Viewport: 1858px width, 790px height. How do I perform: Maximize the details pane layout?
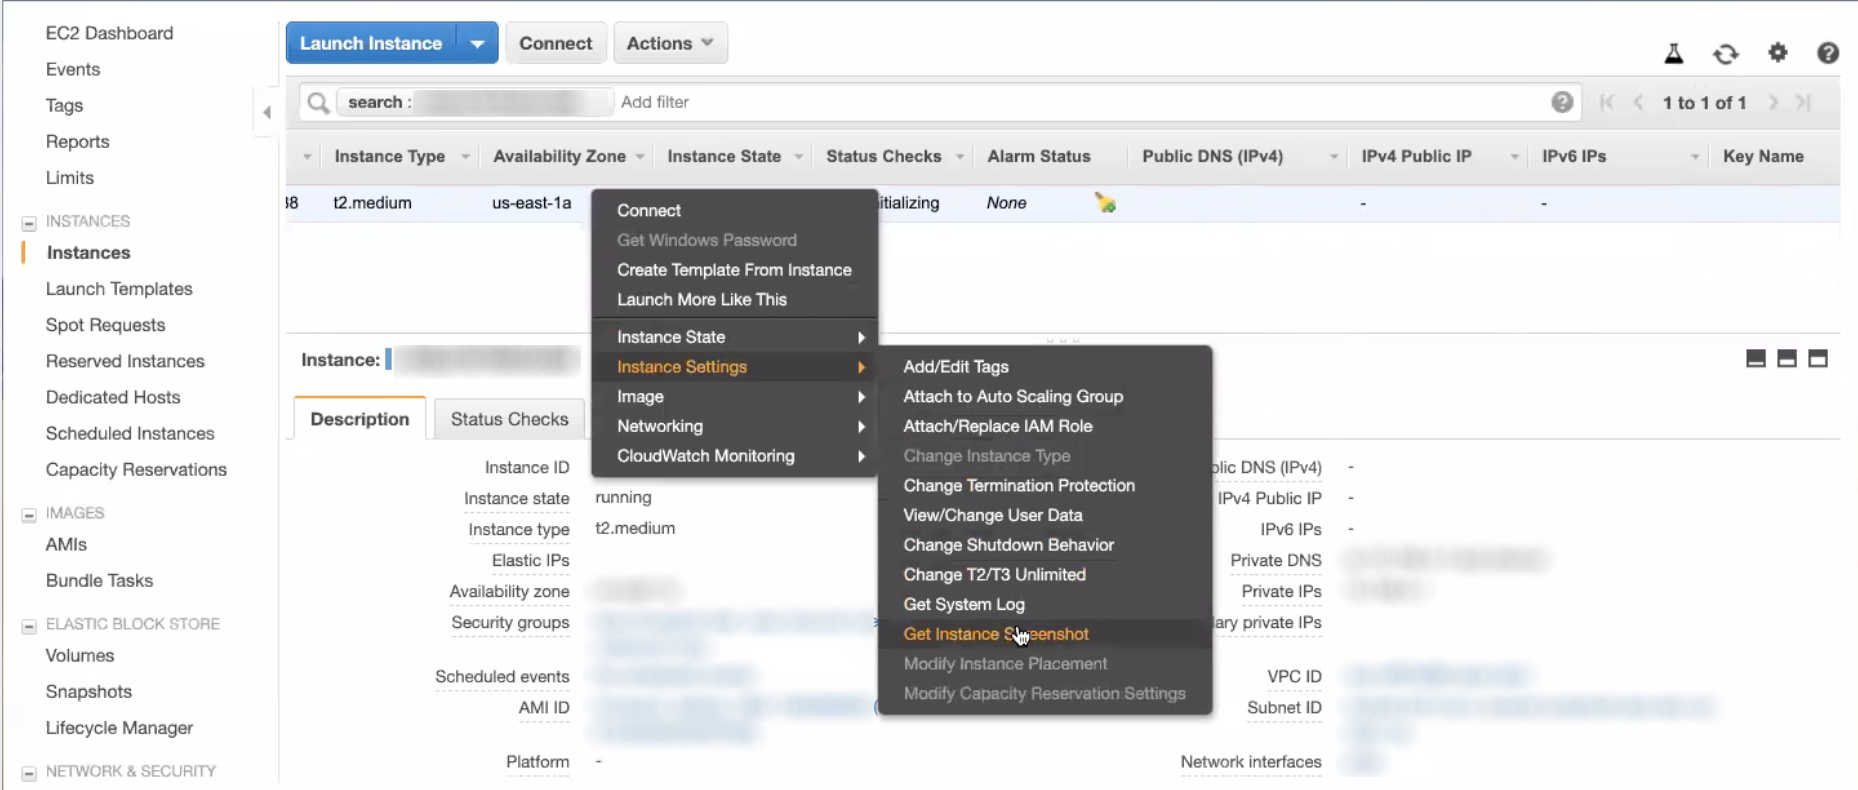click(x=1818, y=359)
